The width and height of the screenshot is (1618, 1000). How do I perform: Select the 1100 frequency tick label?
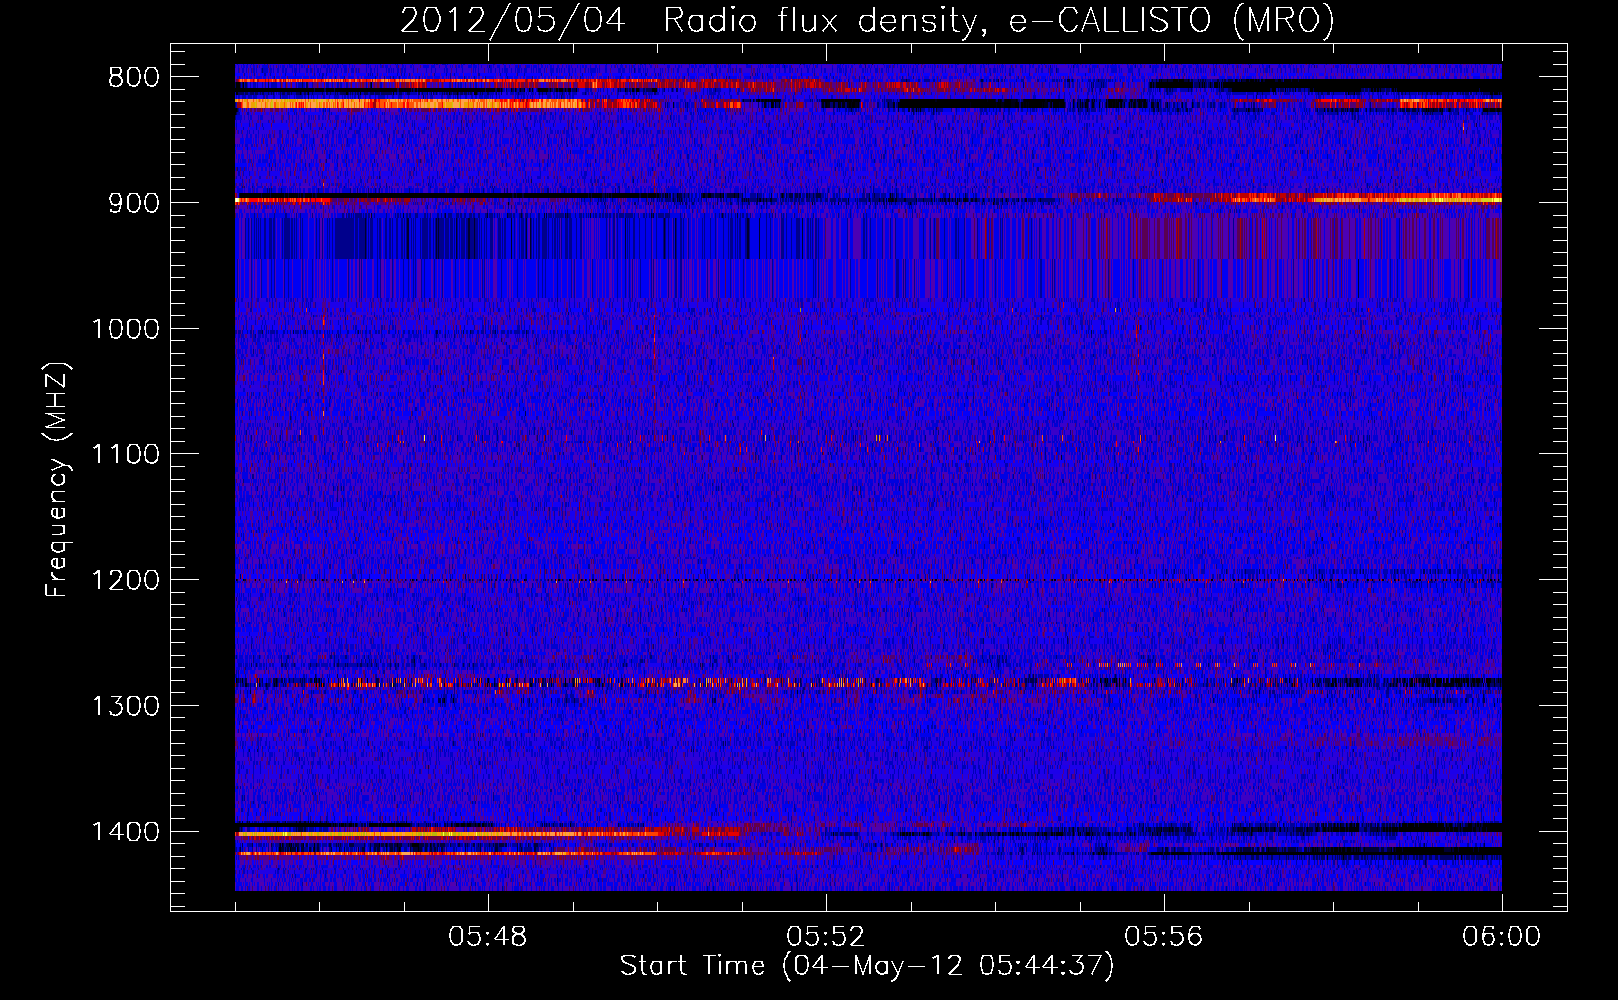[125, 455]
